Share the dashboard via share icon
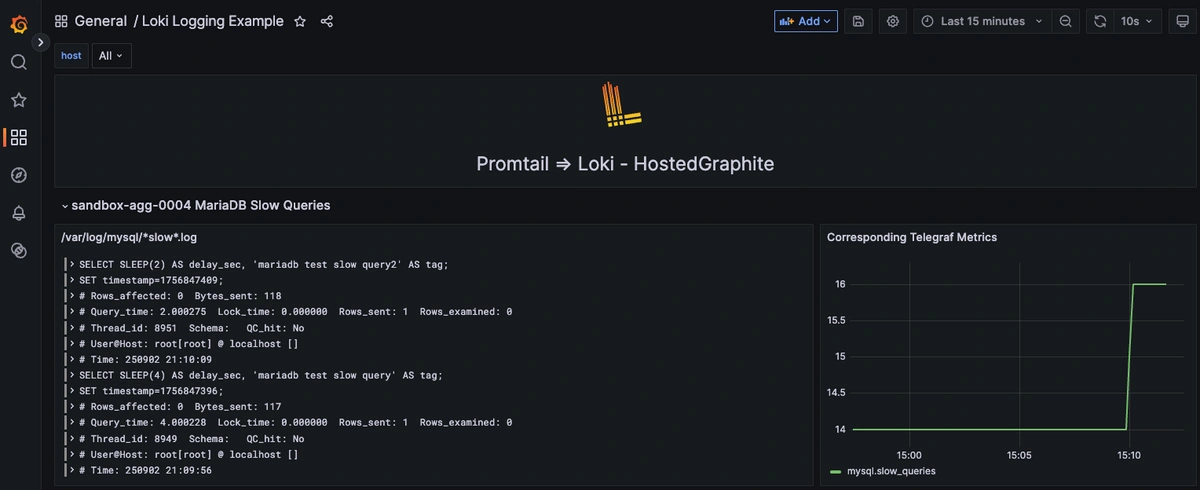Image resolution: width=1200 pixels, height=490 pixels. (x=327, y=21)
